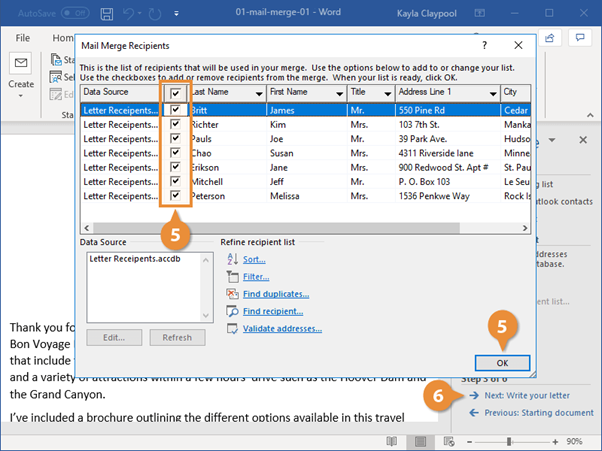The height and width of the screenshot is (451, 602).
Task: Toggle the header select-all checkbox
Action: [175, 93]
